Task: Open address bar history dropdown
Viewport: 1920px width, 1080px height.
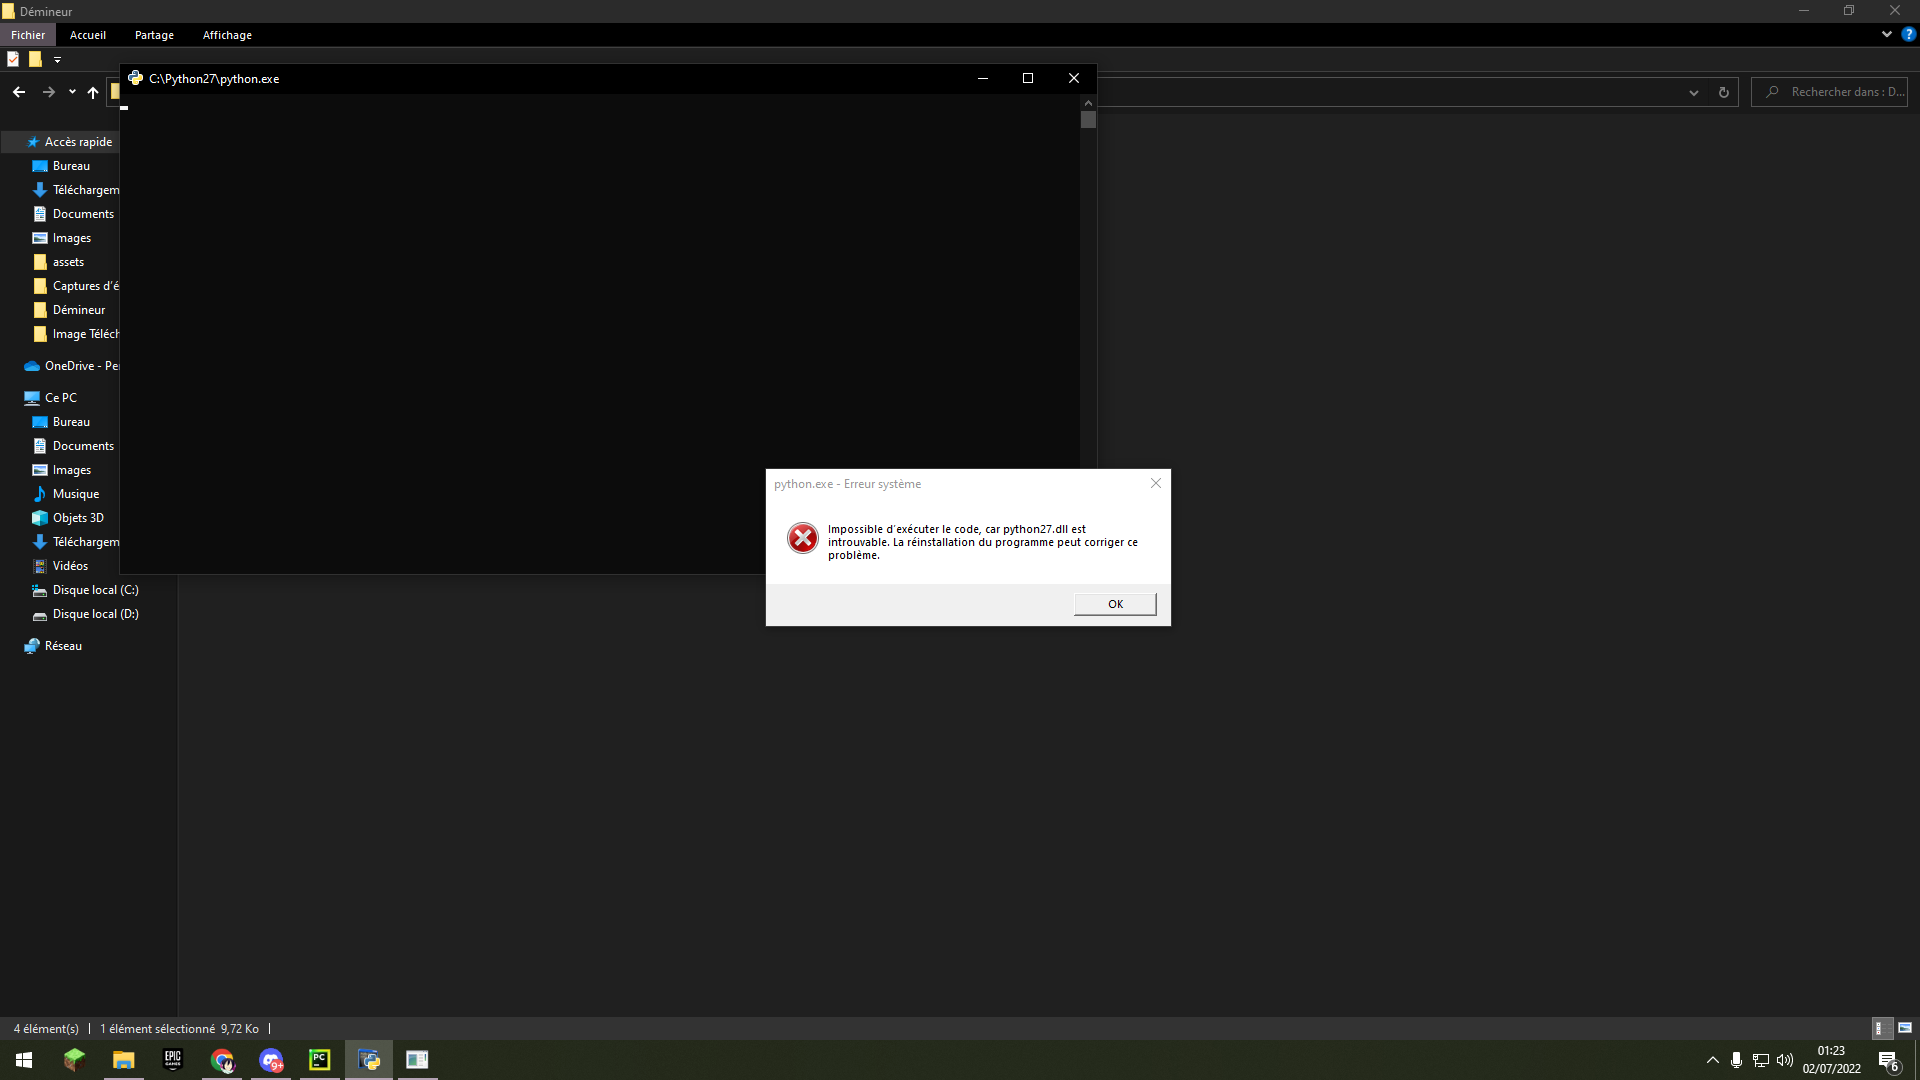Action: (1694, 92)
